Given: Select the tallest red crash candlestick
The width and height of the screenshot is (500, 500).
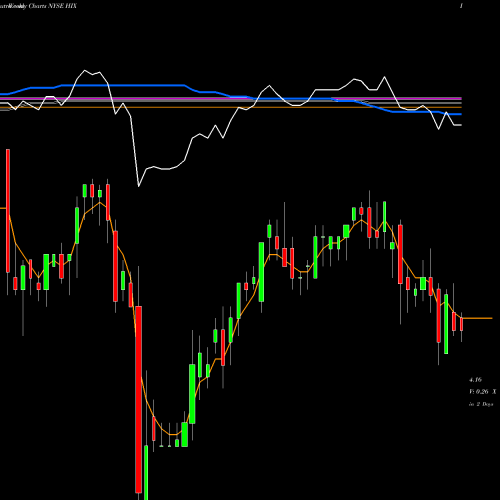Looking at the screenshot, I should pyautogui.click(x=138, y=399).
